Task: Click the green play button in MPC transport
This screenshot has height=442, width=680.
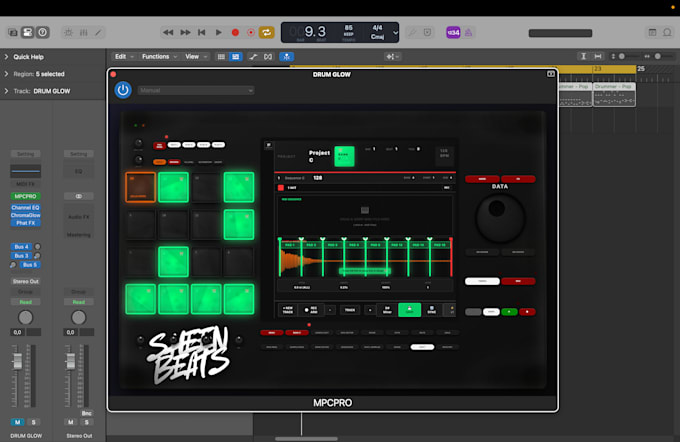Action: tap(509, 312)
